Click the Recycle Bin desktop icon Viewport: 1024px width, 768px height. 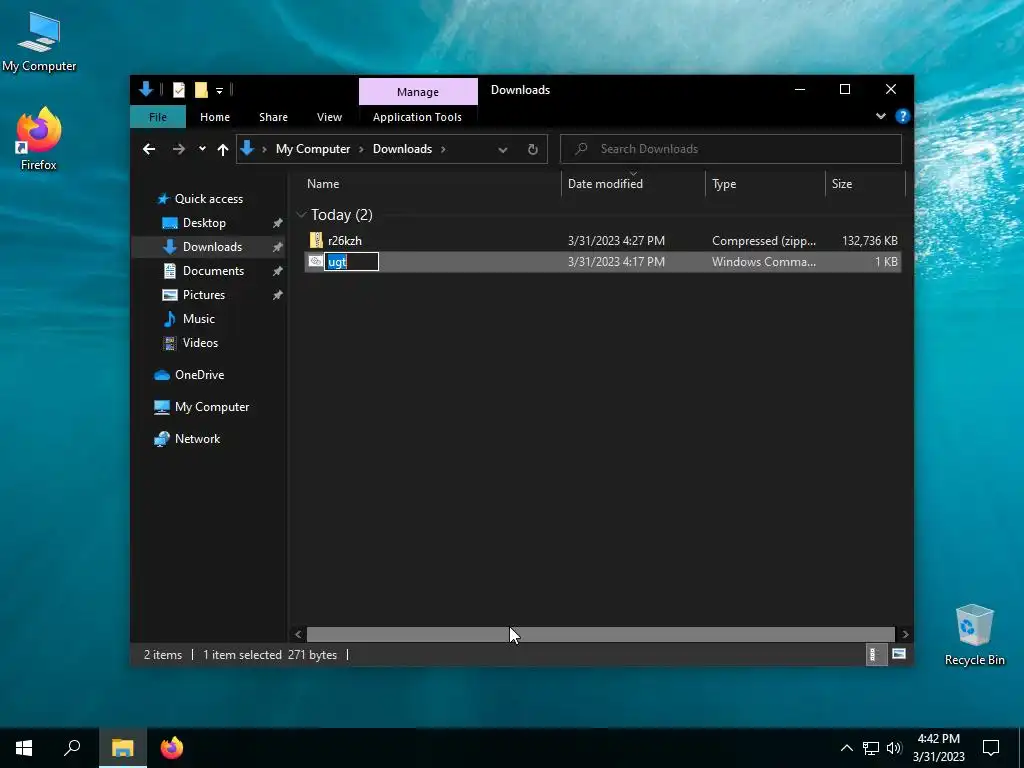(x=974, y=635)
